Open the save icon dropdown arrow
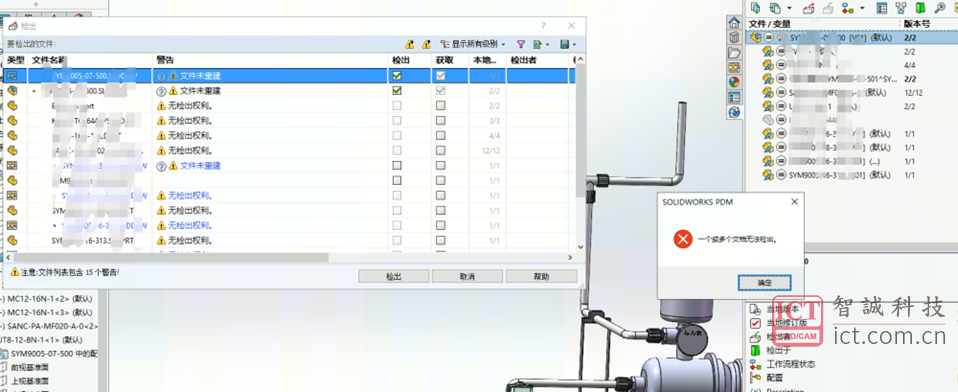Screen dimensions: 958x392 [574, 45]
